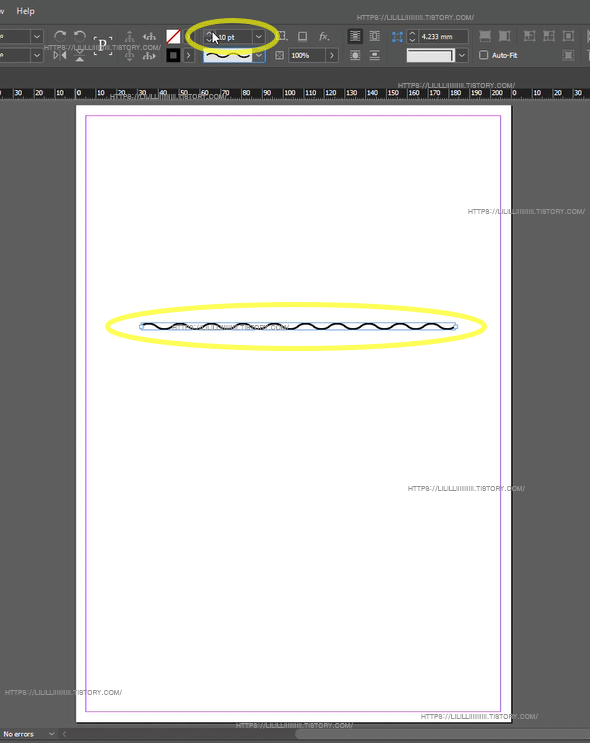Expand the stroke color arrow

[189, 55]
